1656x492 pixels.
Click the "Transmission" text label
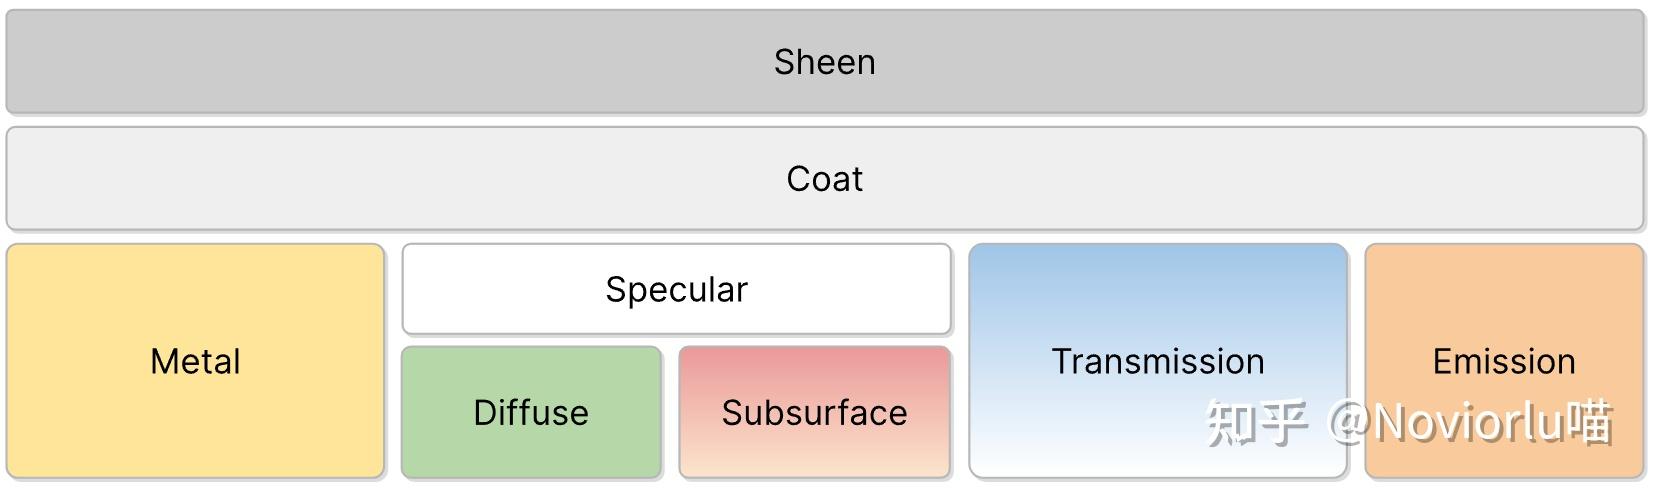1158,361
